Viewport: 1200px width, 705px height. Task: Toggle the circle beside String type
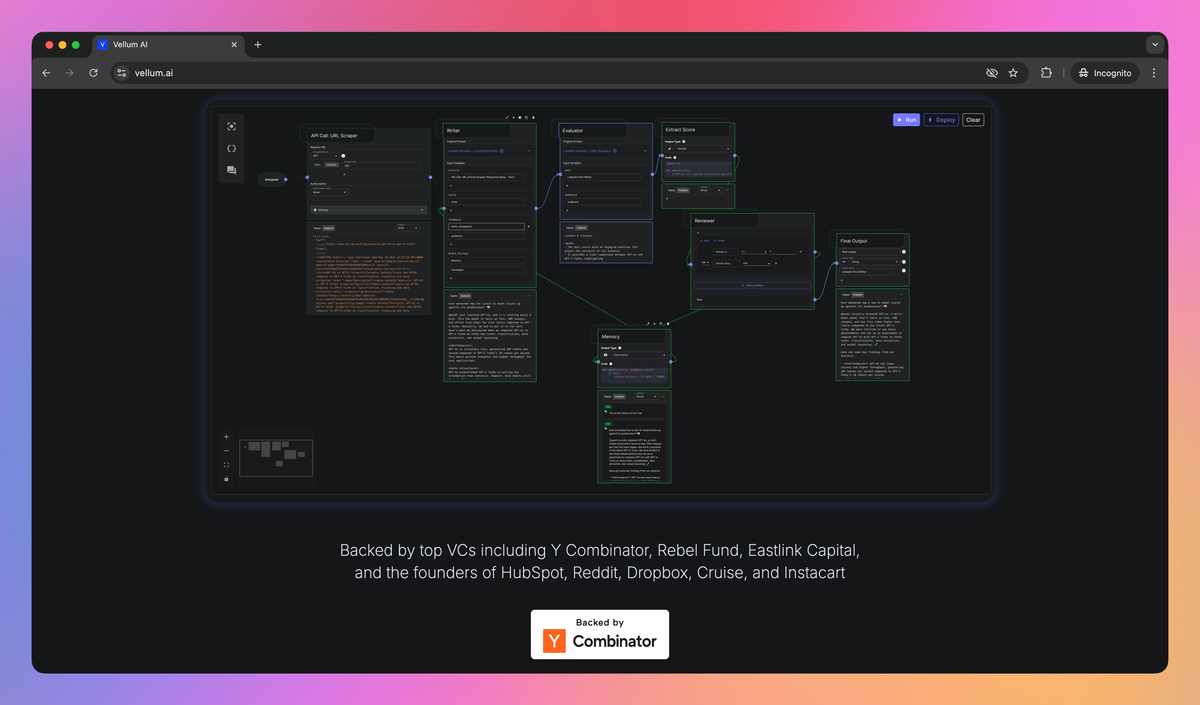904,262
